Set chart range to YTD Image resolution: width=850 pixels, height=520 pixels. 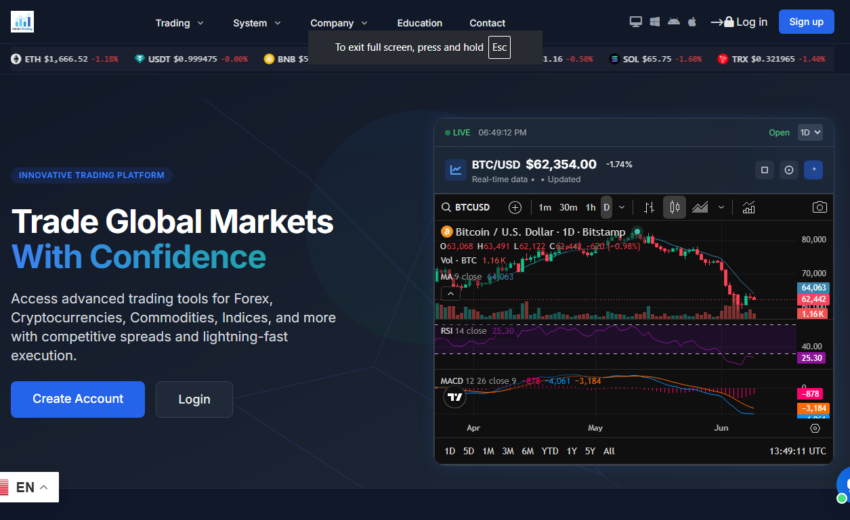550,451
